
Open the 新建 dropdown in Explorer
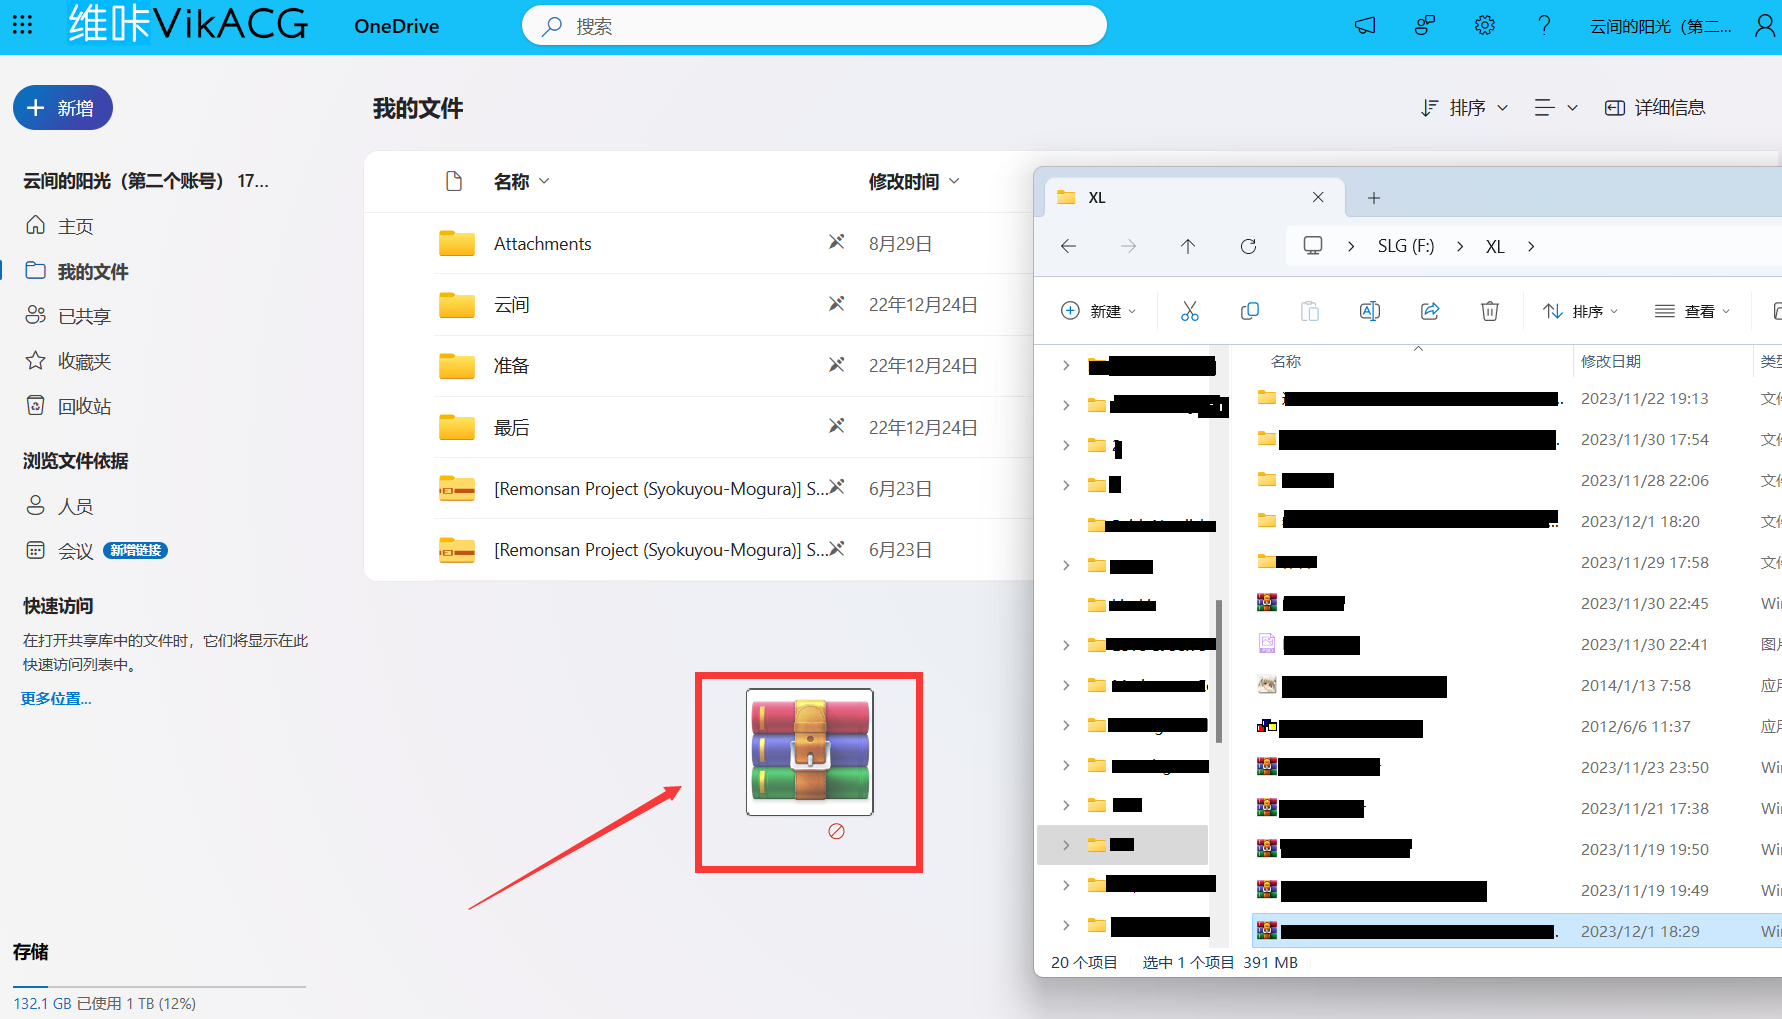tap(1098, 311)
